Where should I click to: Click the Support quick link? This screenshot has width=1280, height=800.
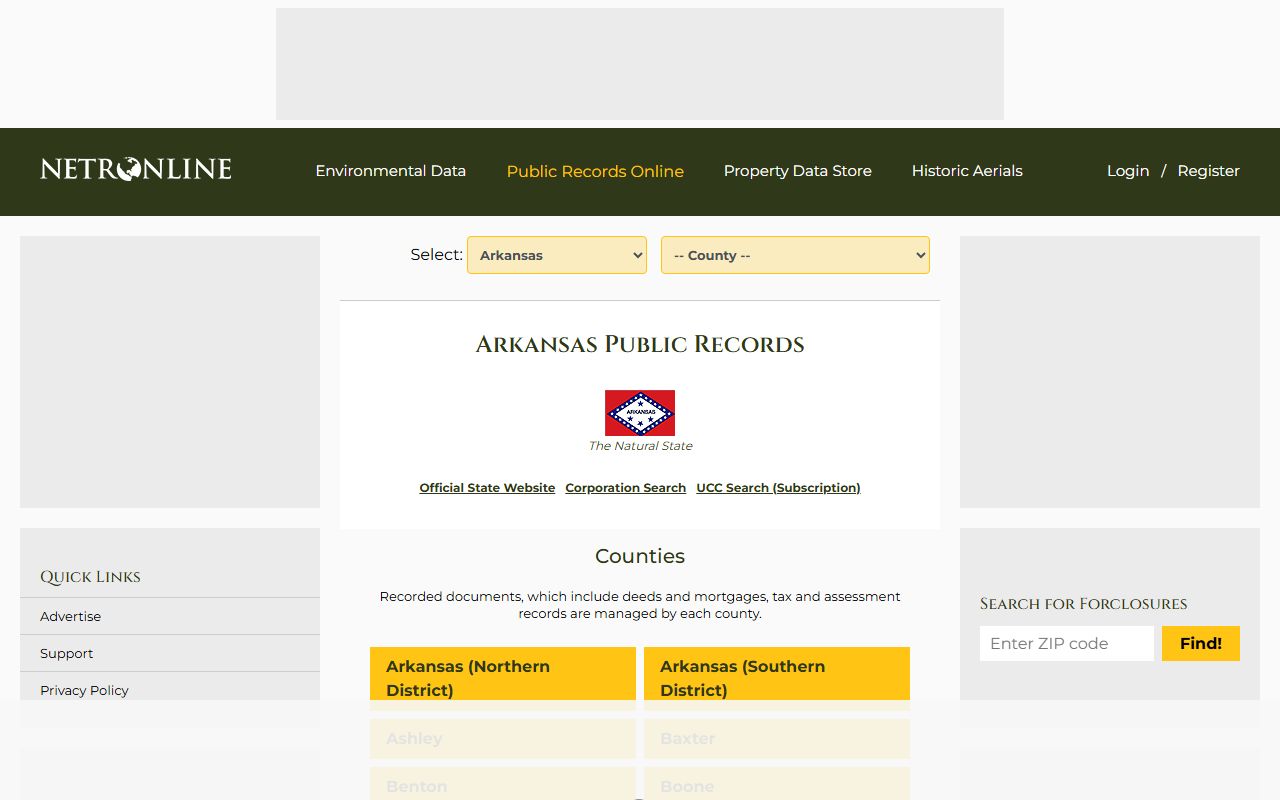(67, 653)
